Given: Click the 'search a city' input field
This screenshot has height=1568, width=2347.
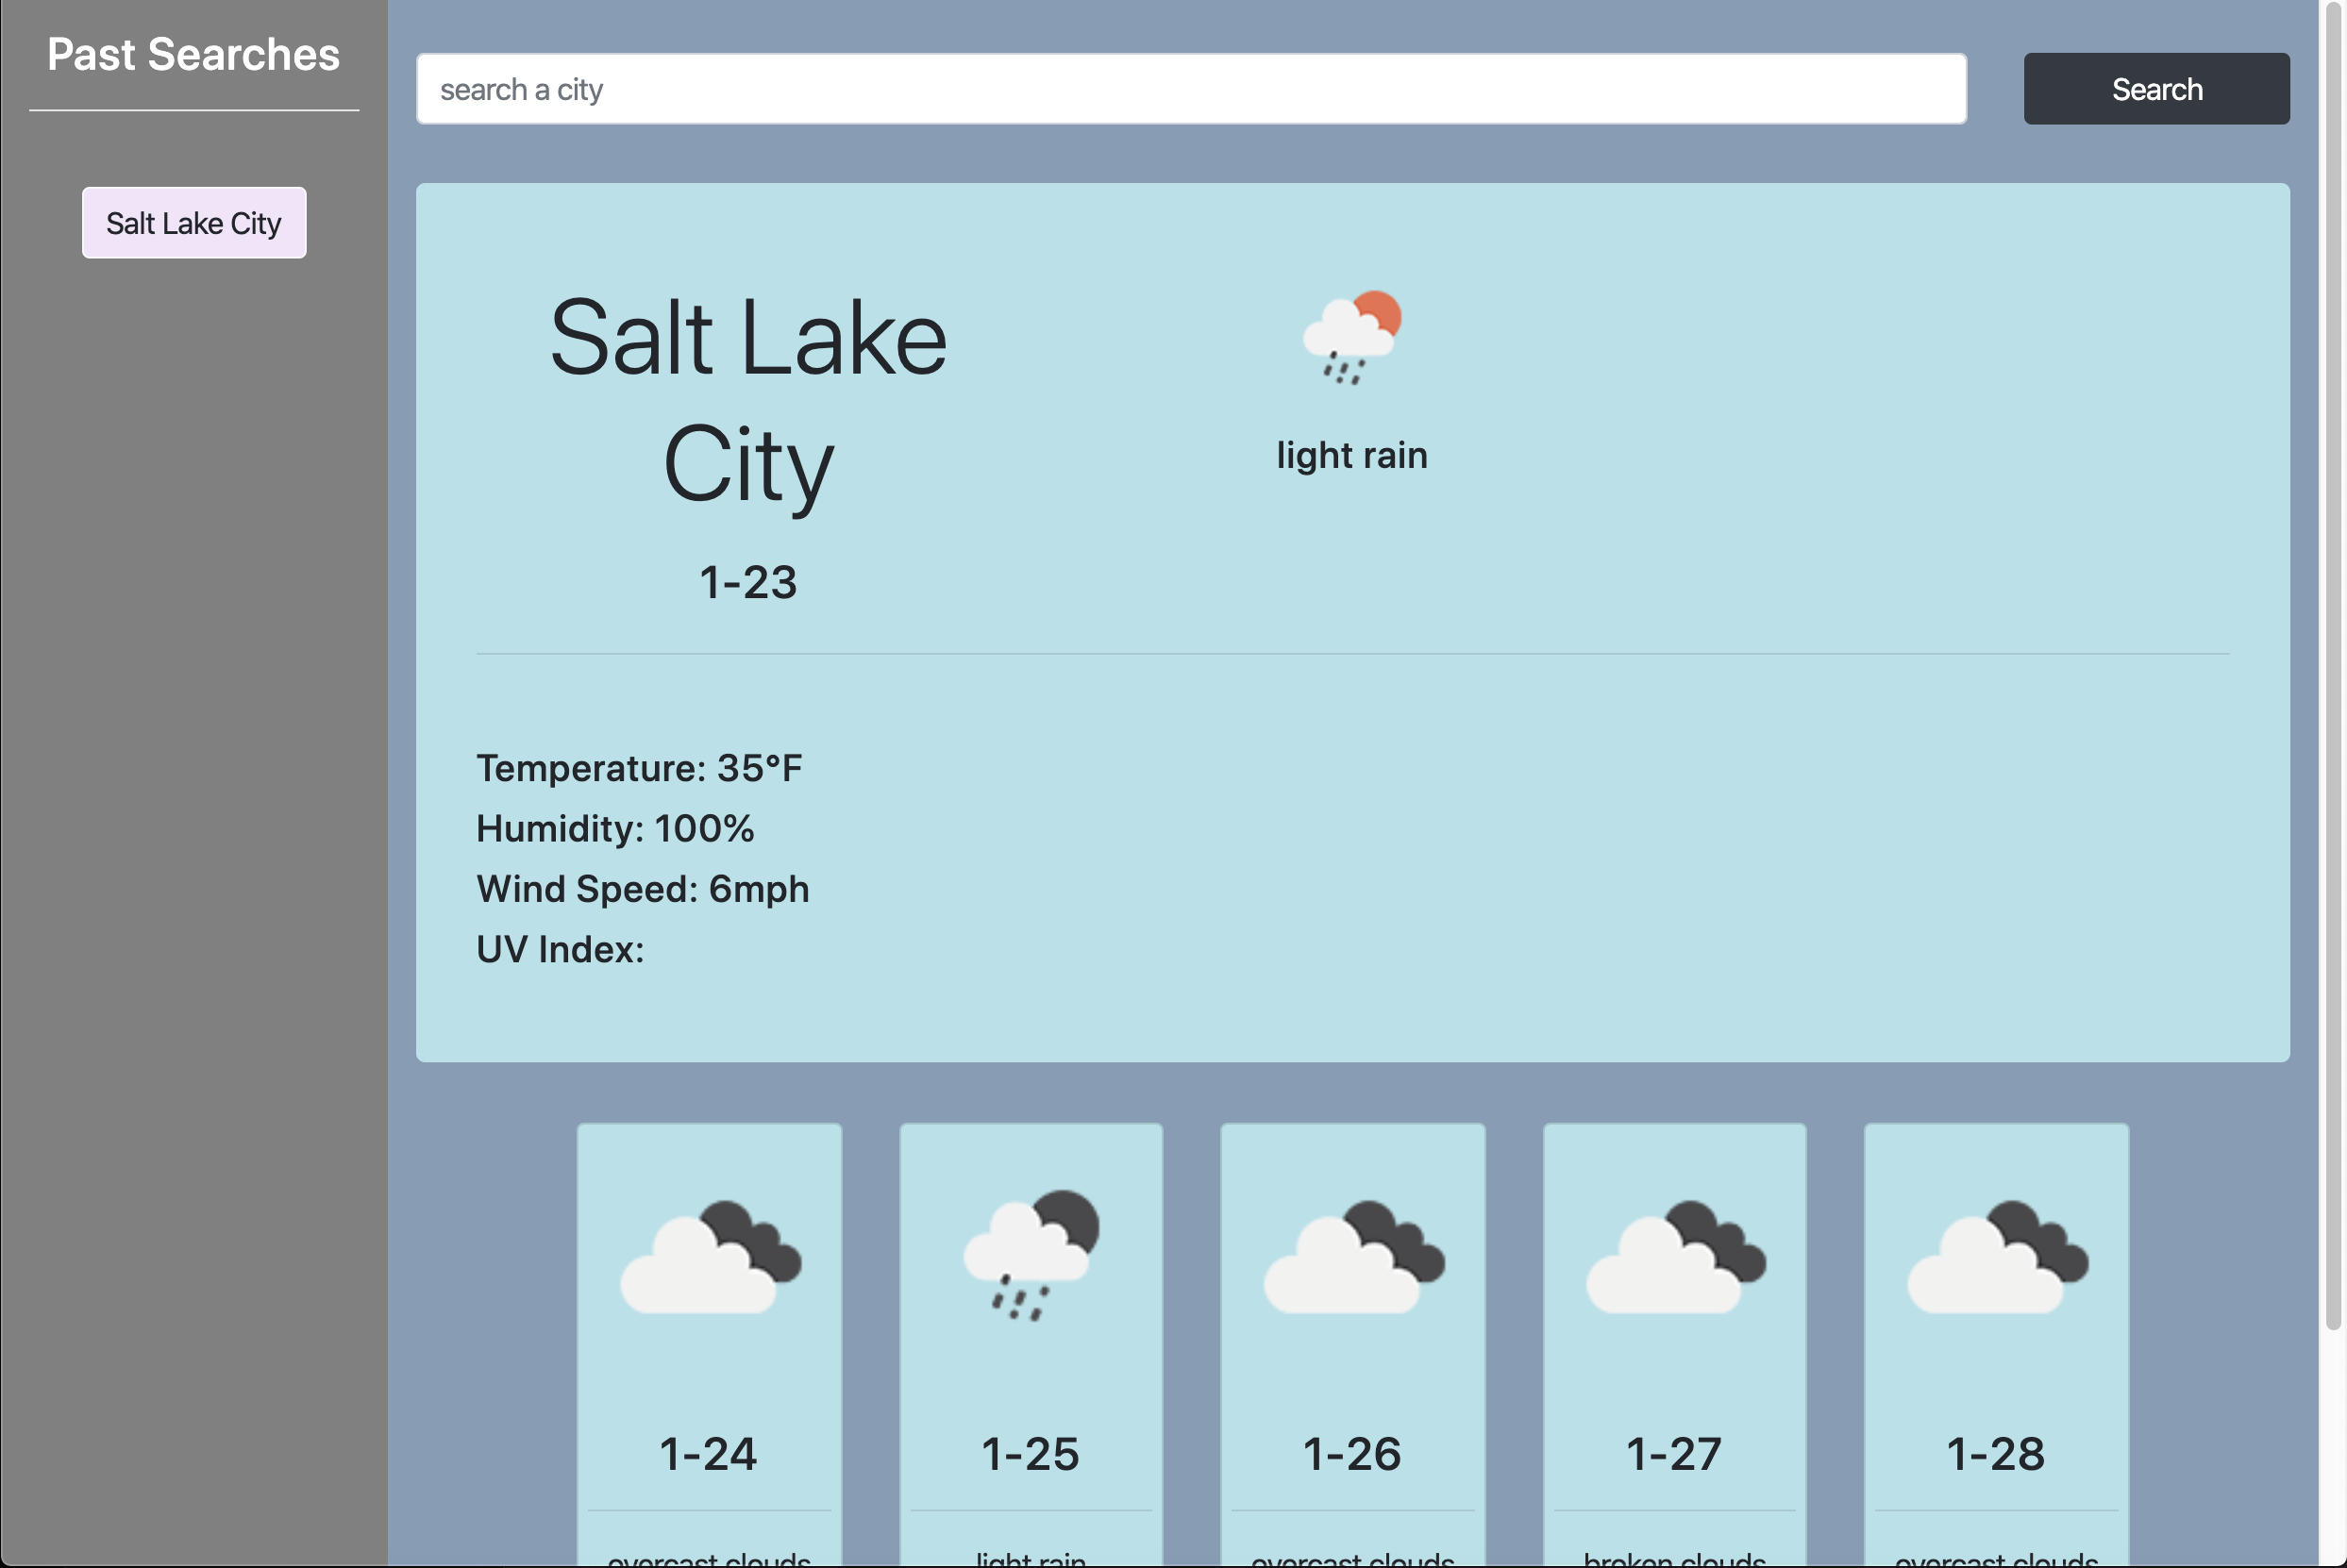Looking at the screenshot, I should (x=1190, y=88).
